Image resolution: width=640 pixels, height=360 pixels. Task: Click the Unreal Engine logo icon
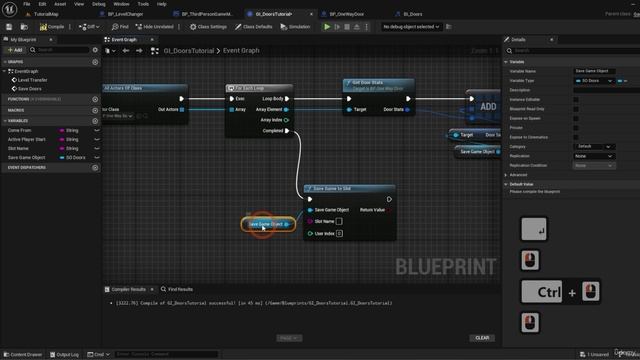(9, 9)
